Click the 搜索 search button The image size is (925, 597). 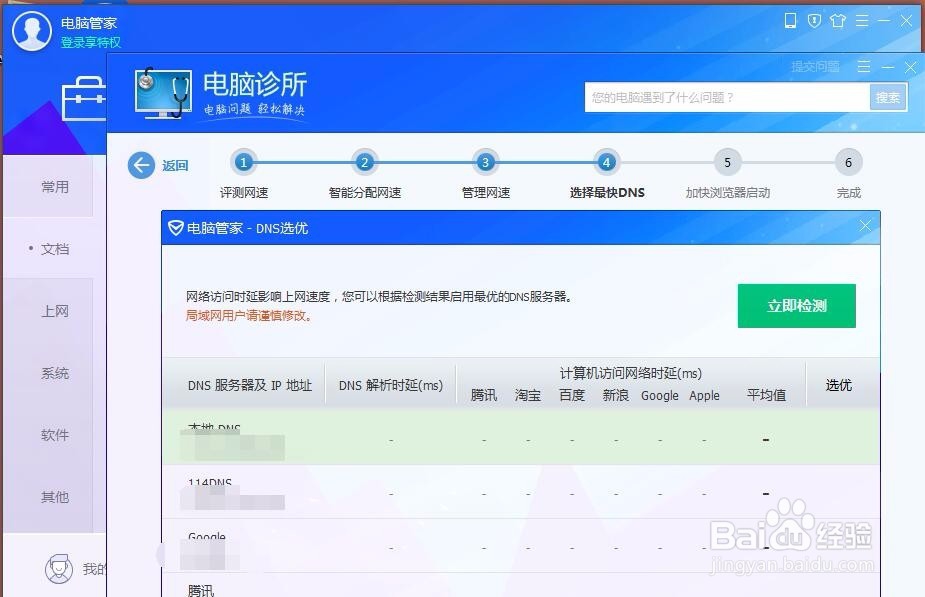887,97
